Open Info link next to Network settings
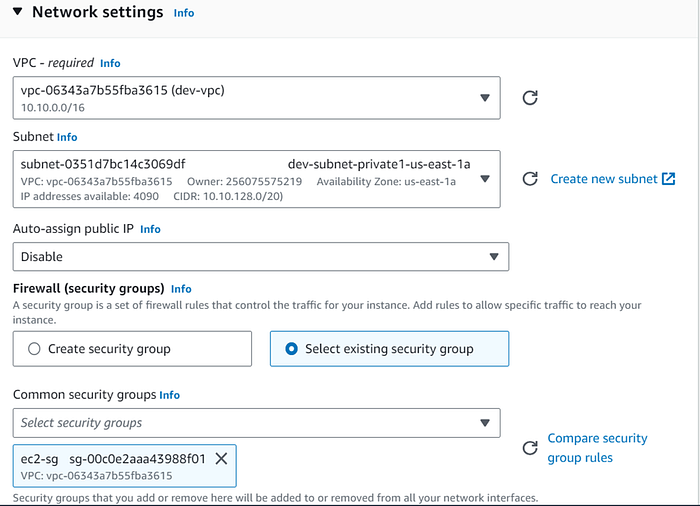Screen dimensions: 700x506 click(x=184, y=13)
